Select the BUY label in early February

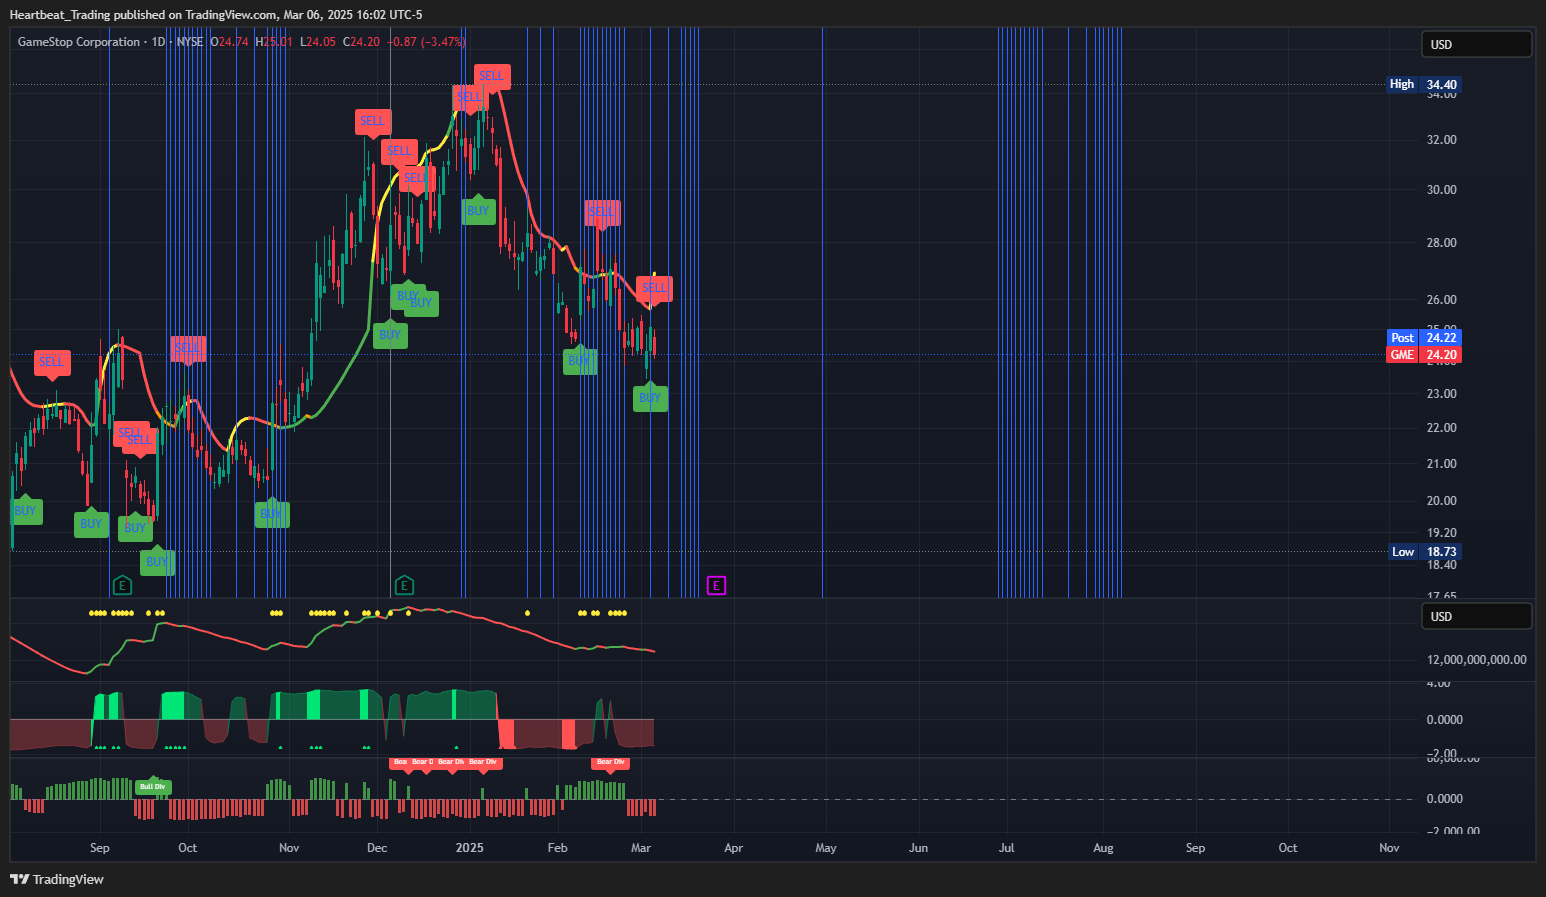(x=580, y=361)
